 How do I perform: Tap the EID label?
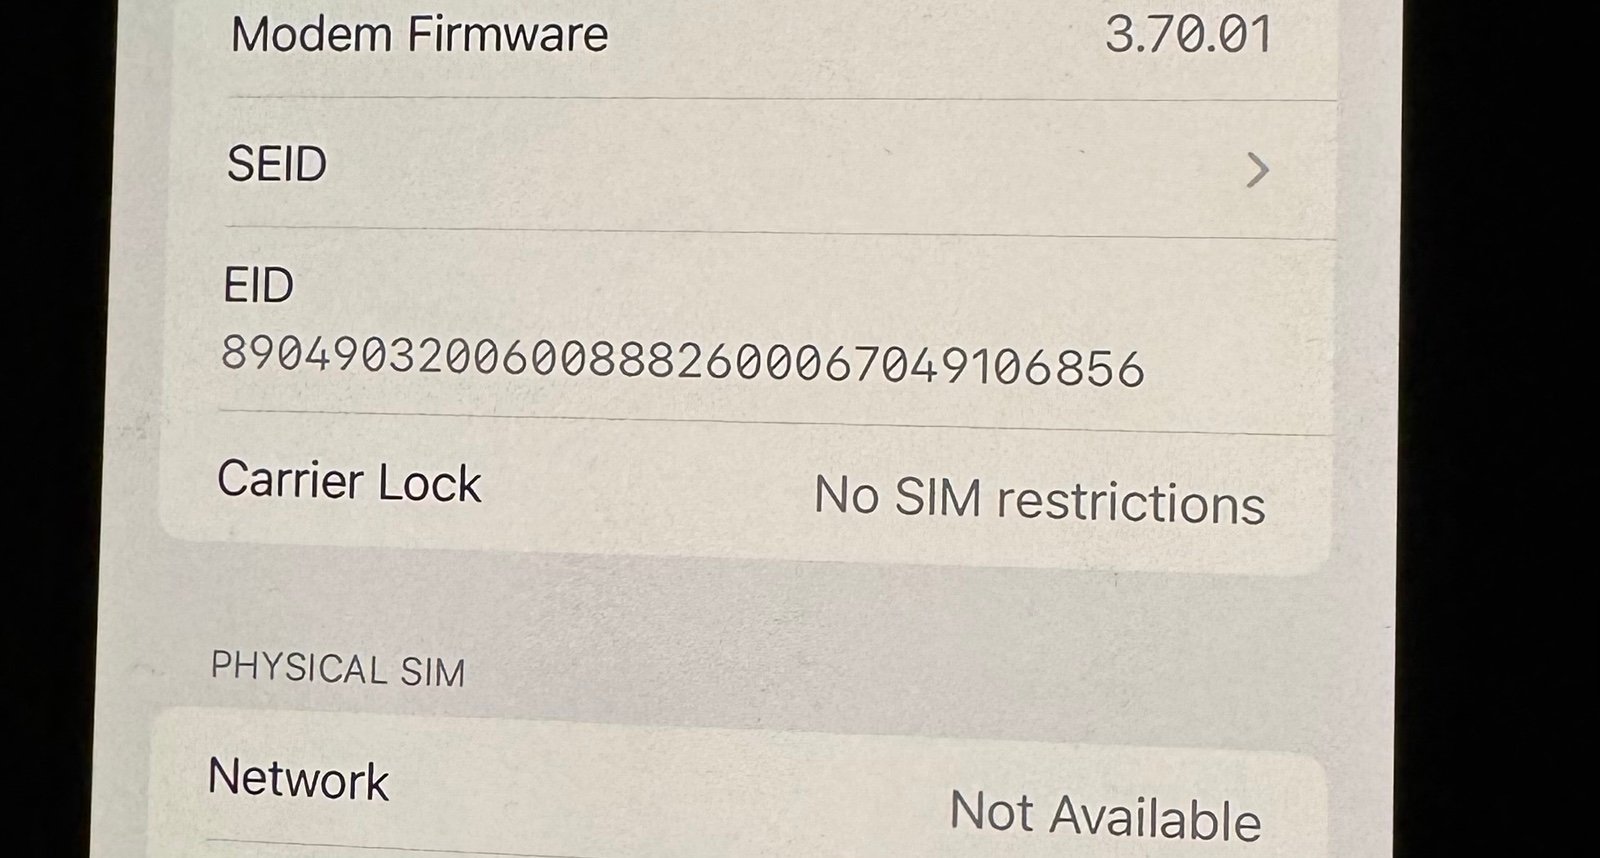pos(259,286)
